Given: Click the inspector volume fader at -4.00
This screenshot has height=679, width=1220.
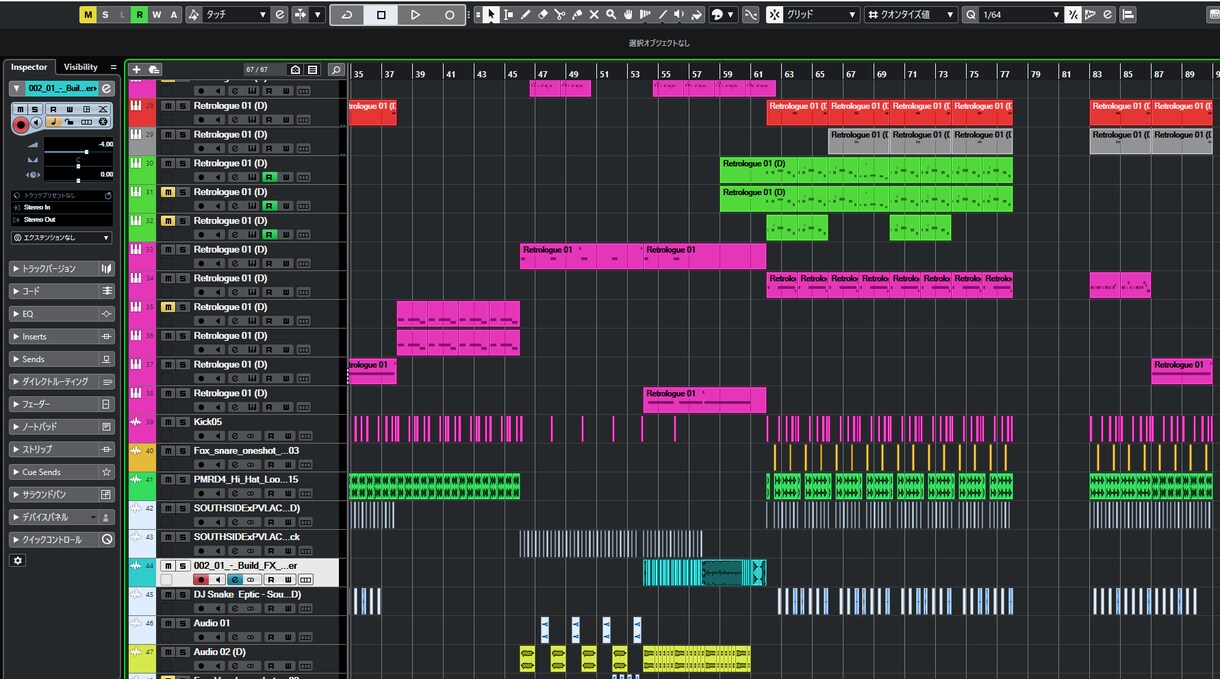Looking at the screenshot, I should (x=86, y=152).
